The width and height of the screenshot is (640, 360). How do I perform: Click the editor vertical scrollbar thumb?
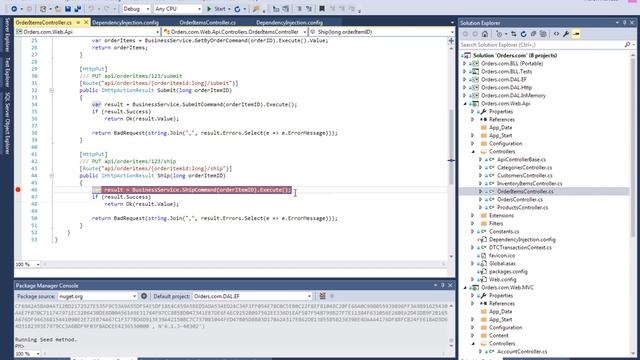pyautogui.click(x=451, y=147)
